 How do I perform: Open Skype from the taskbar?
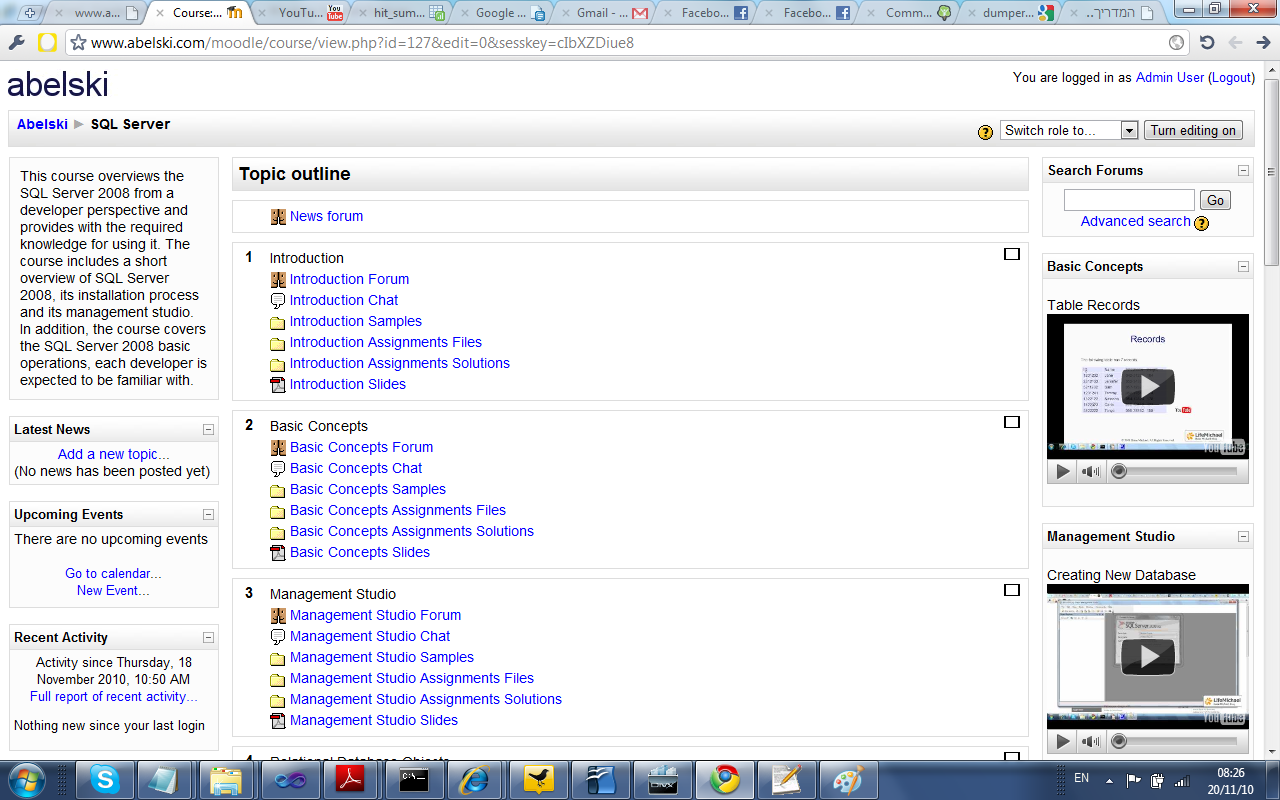105,779
